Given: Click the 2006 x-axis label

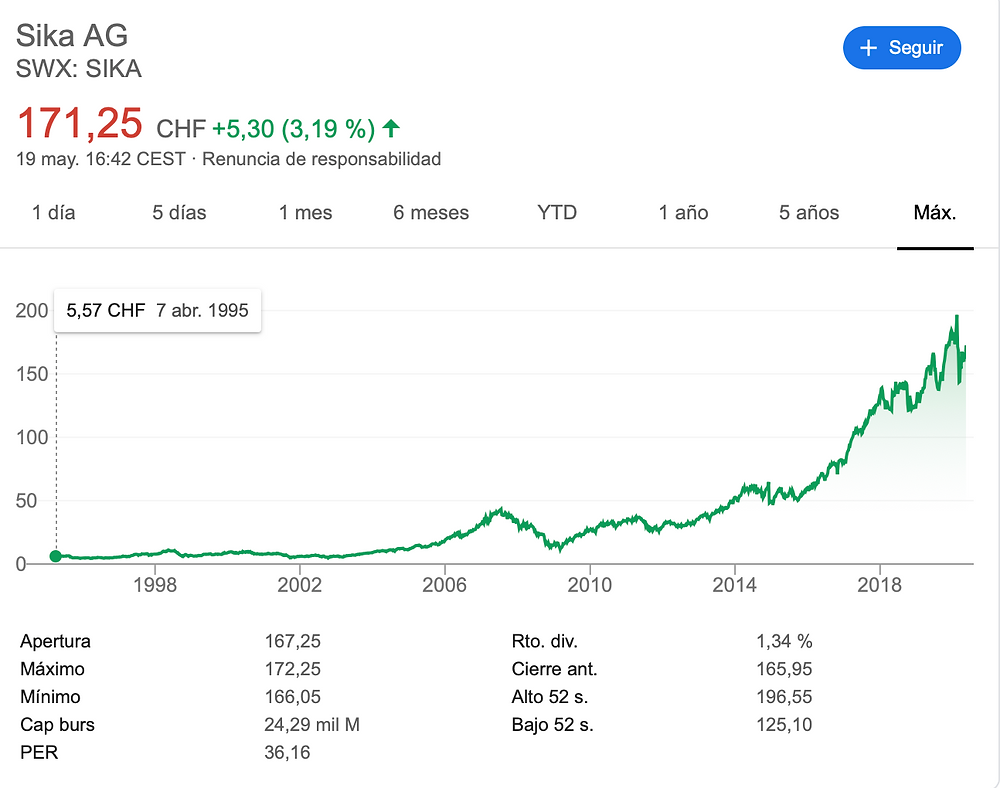Looking at the screenshot, I should (445, 585).
